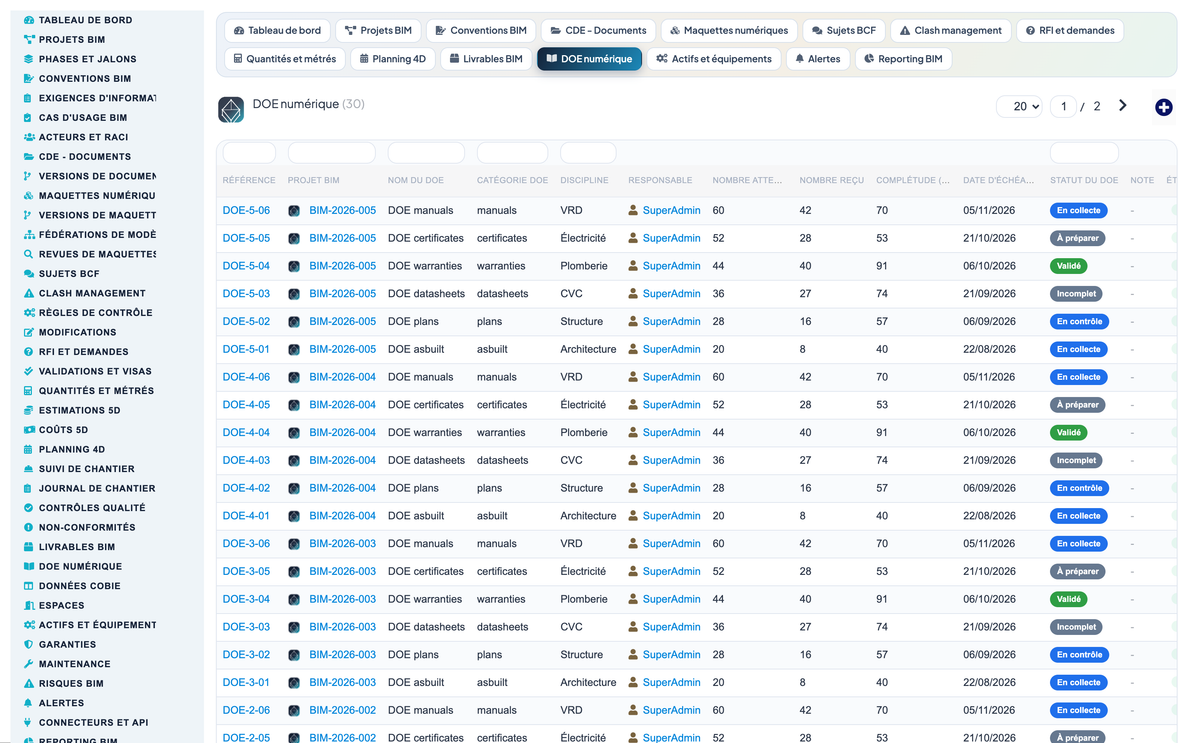Open the Reporting BIM tab
Screen dimensions: 1200x743
[x=903, y=59]
